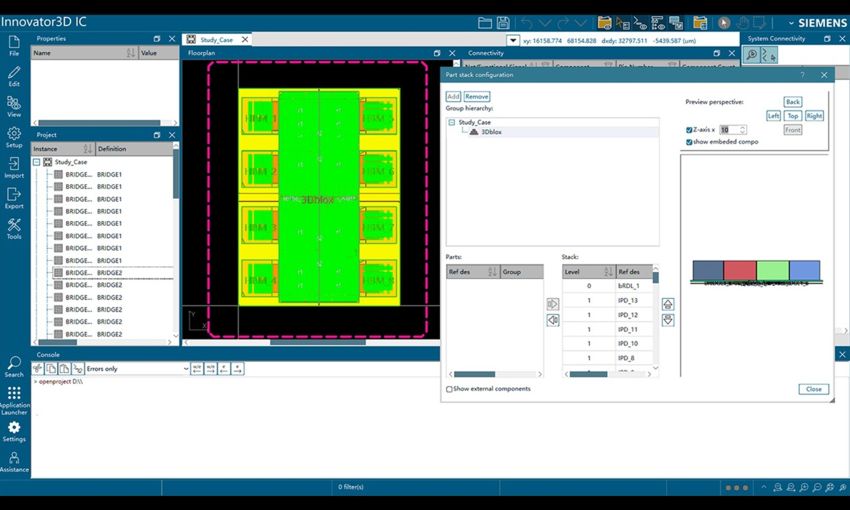Open the Application Launcher

pyautogui.click(x=14, y=400)
